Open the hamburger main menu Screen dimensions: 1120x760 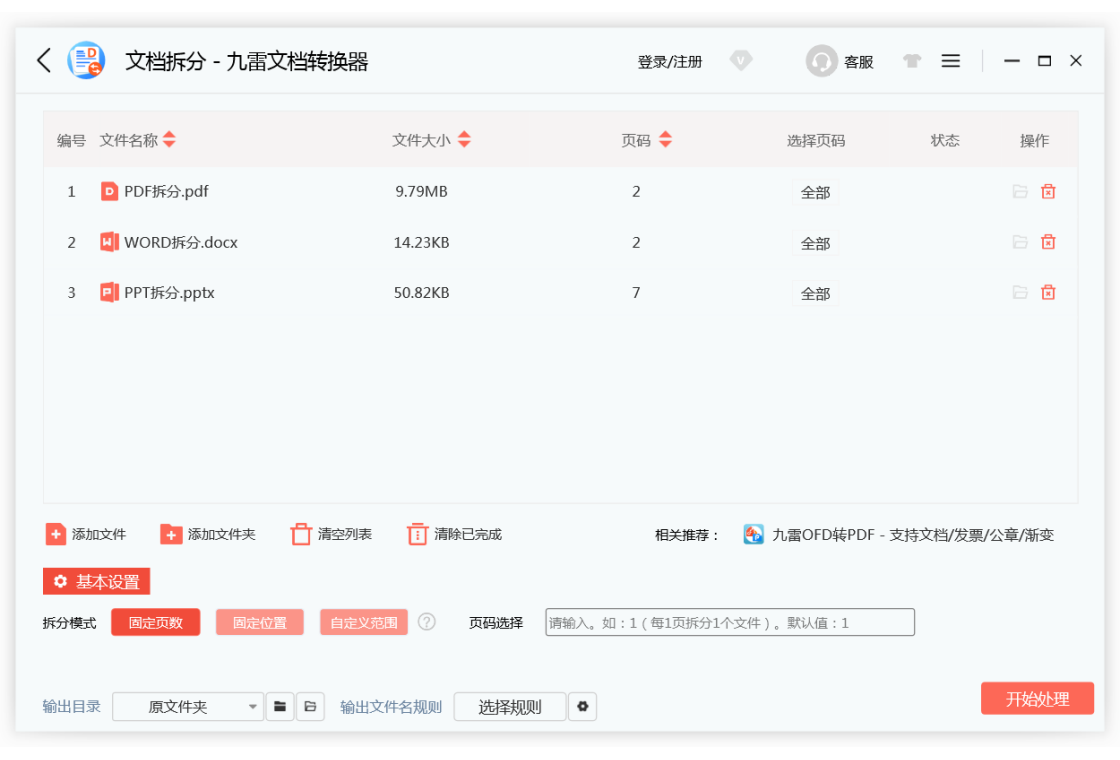(x=950, y=61)
